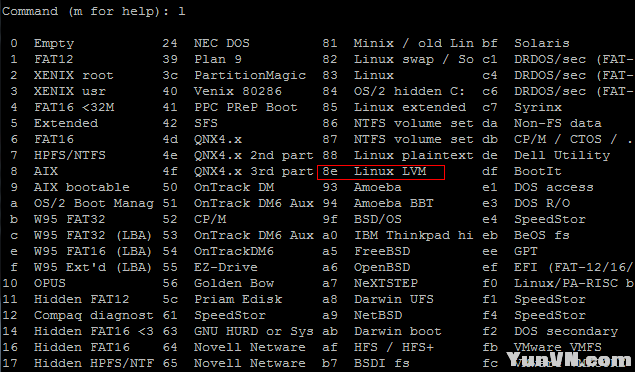
Task: Select 'HFS / HFS+' entry
Action: point(393,347)
